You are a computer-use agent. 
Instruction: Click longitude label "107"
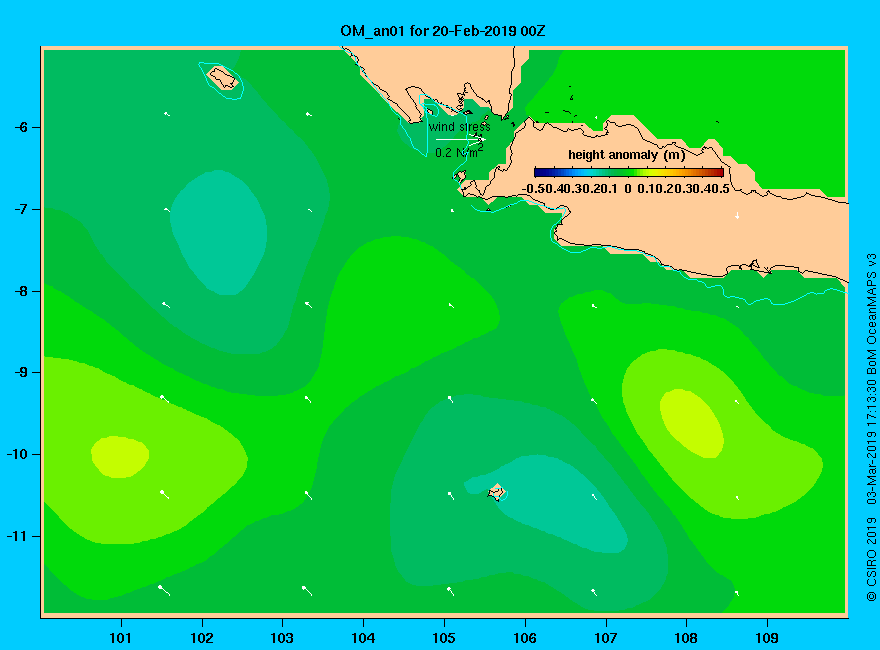pos(606,638)
